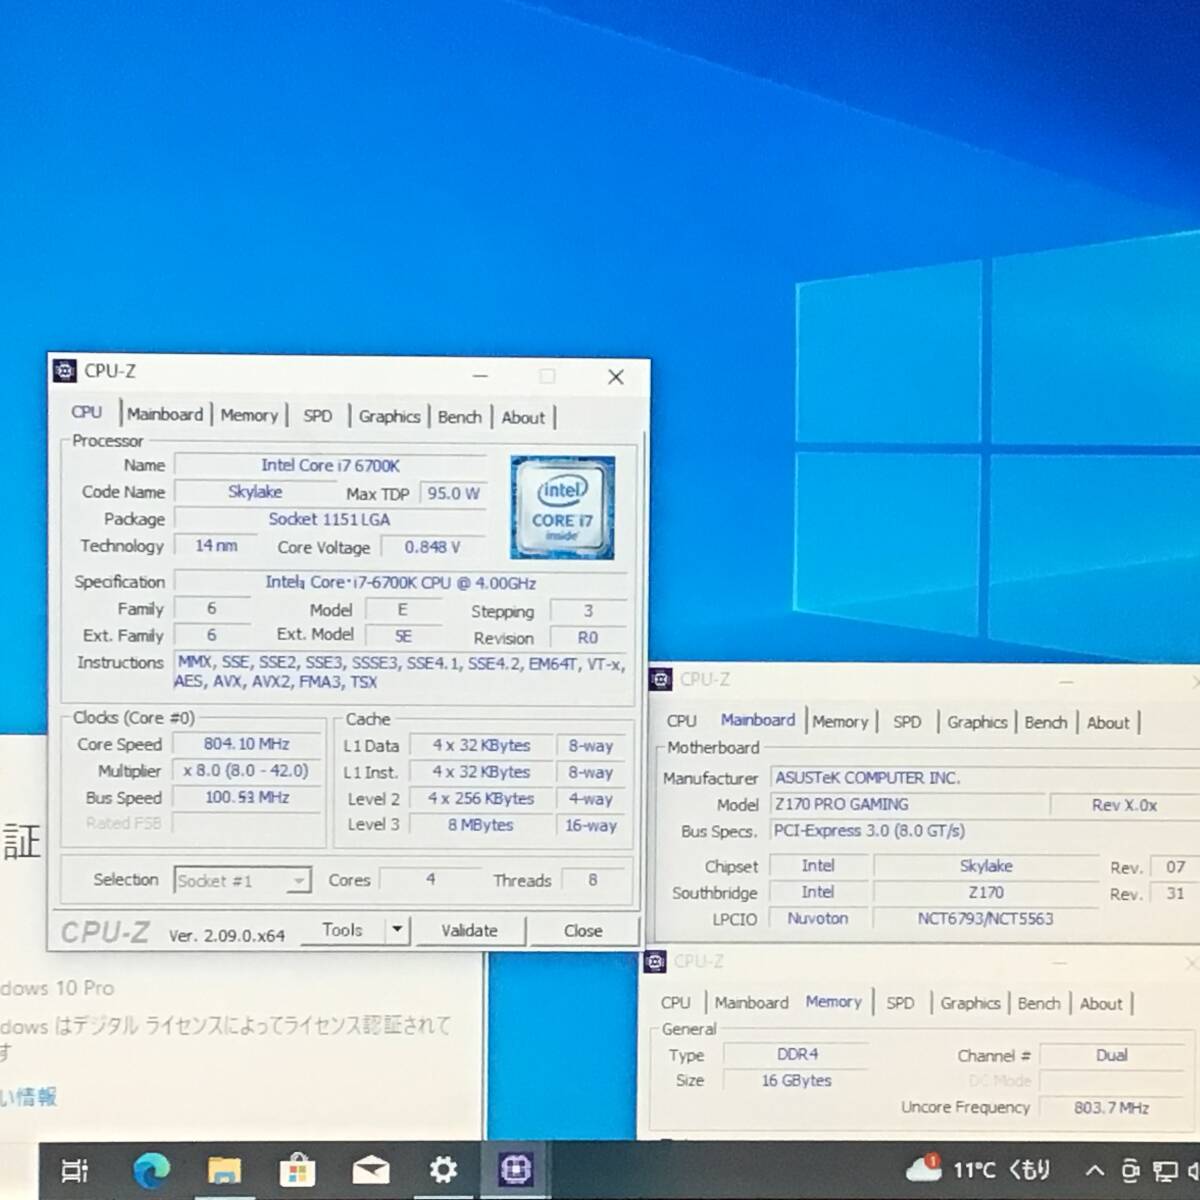1200x1200 pixels.
Task: Open the Mail app on taskbar
Action: click(x=371, y=1170)
